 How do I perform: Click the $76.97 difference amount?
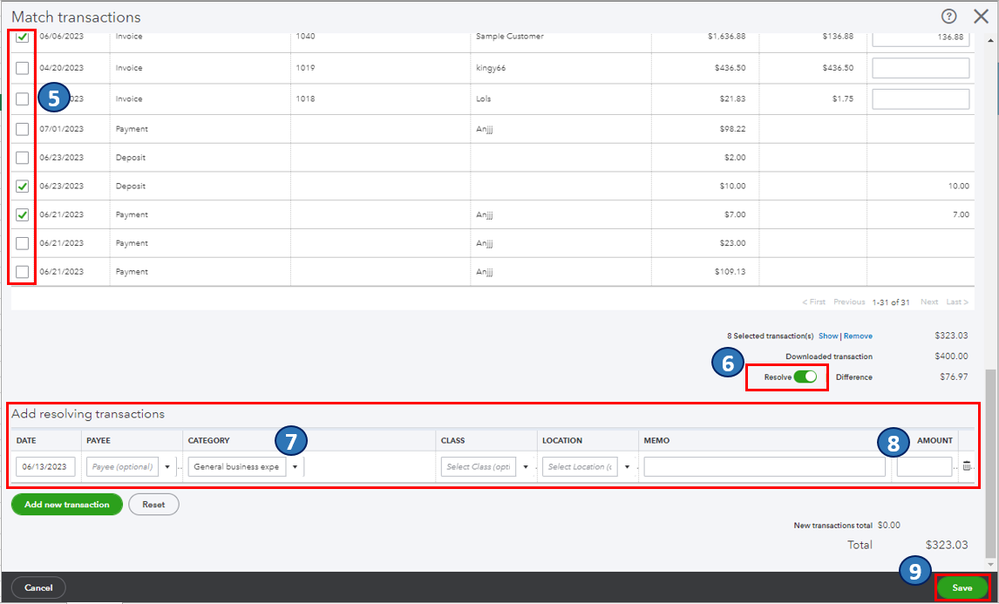click(954, 377)
